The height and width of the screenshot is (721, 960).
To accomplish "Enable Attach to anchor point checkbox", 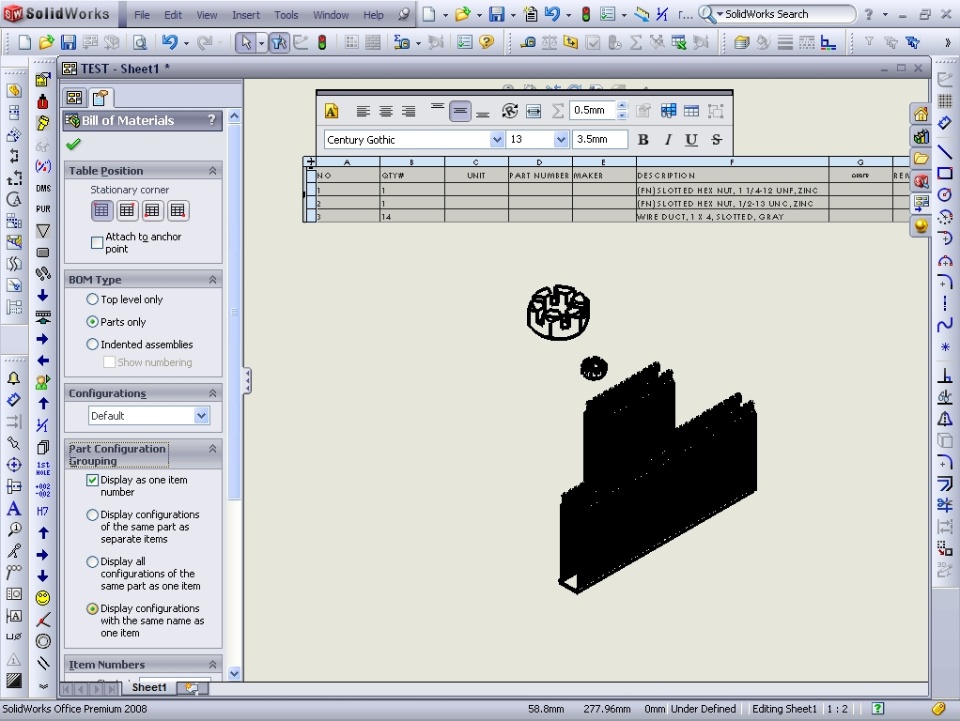I will [97, 243].
